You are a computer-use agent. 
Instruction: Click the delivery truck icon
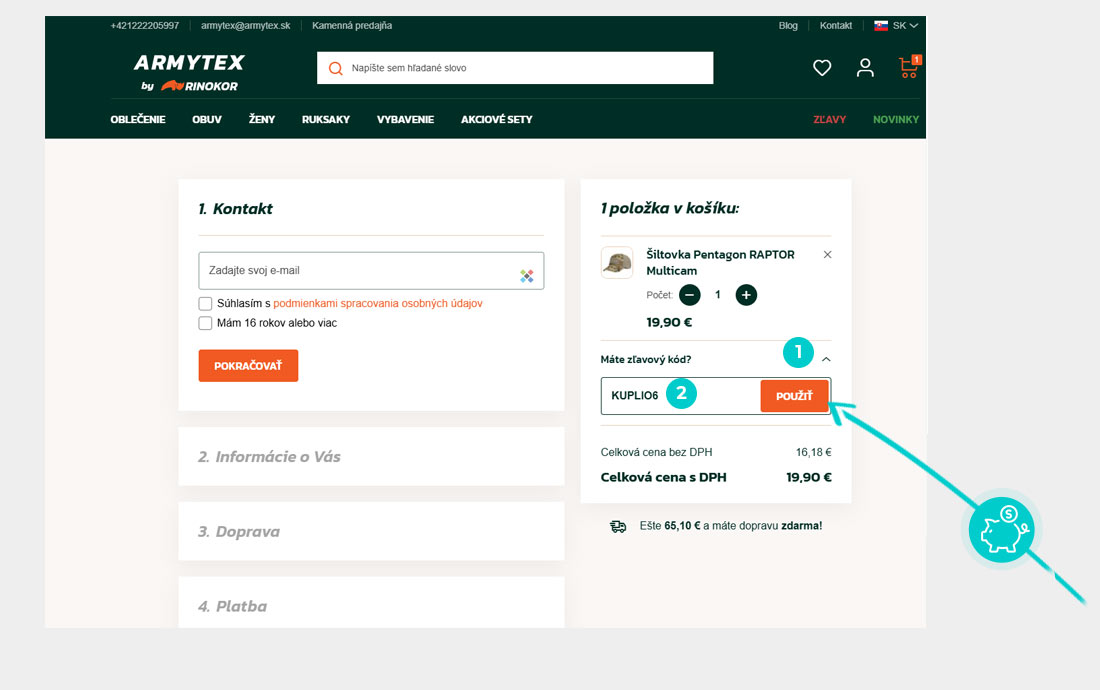(618, 526)
